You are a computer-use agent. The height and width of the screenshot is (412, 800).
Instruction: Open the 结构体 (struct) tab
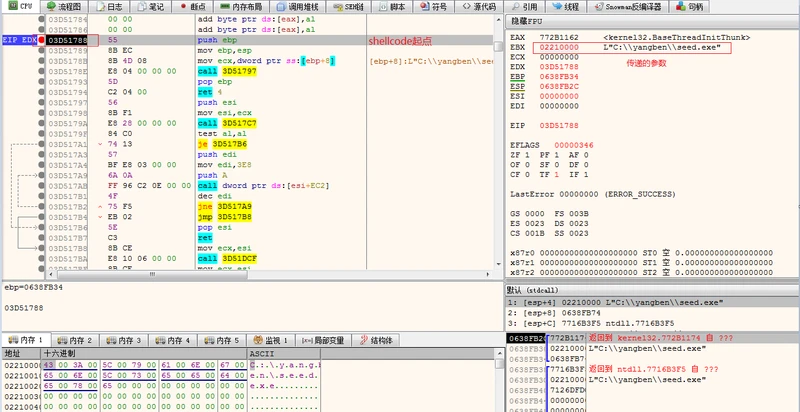(377, 340)
